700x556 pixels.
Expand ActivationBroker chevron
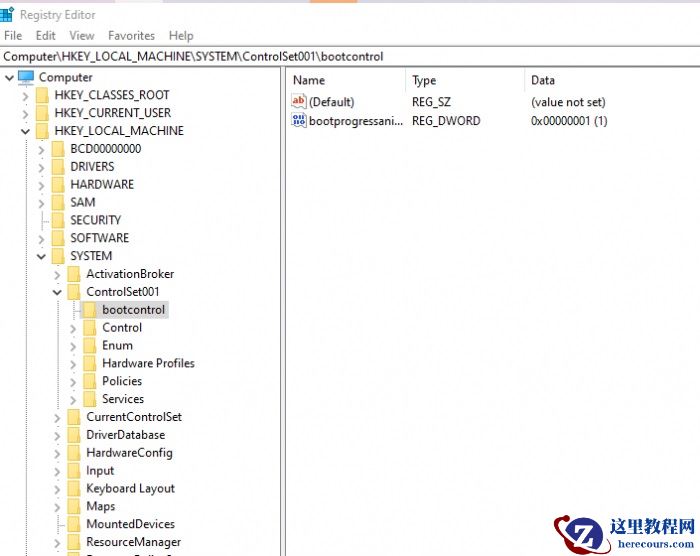57,275
